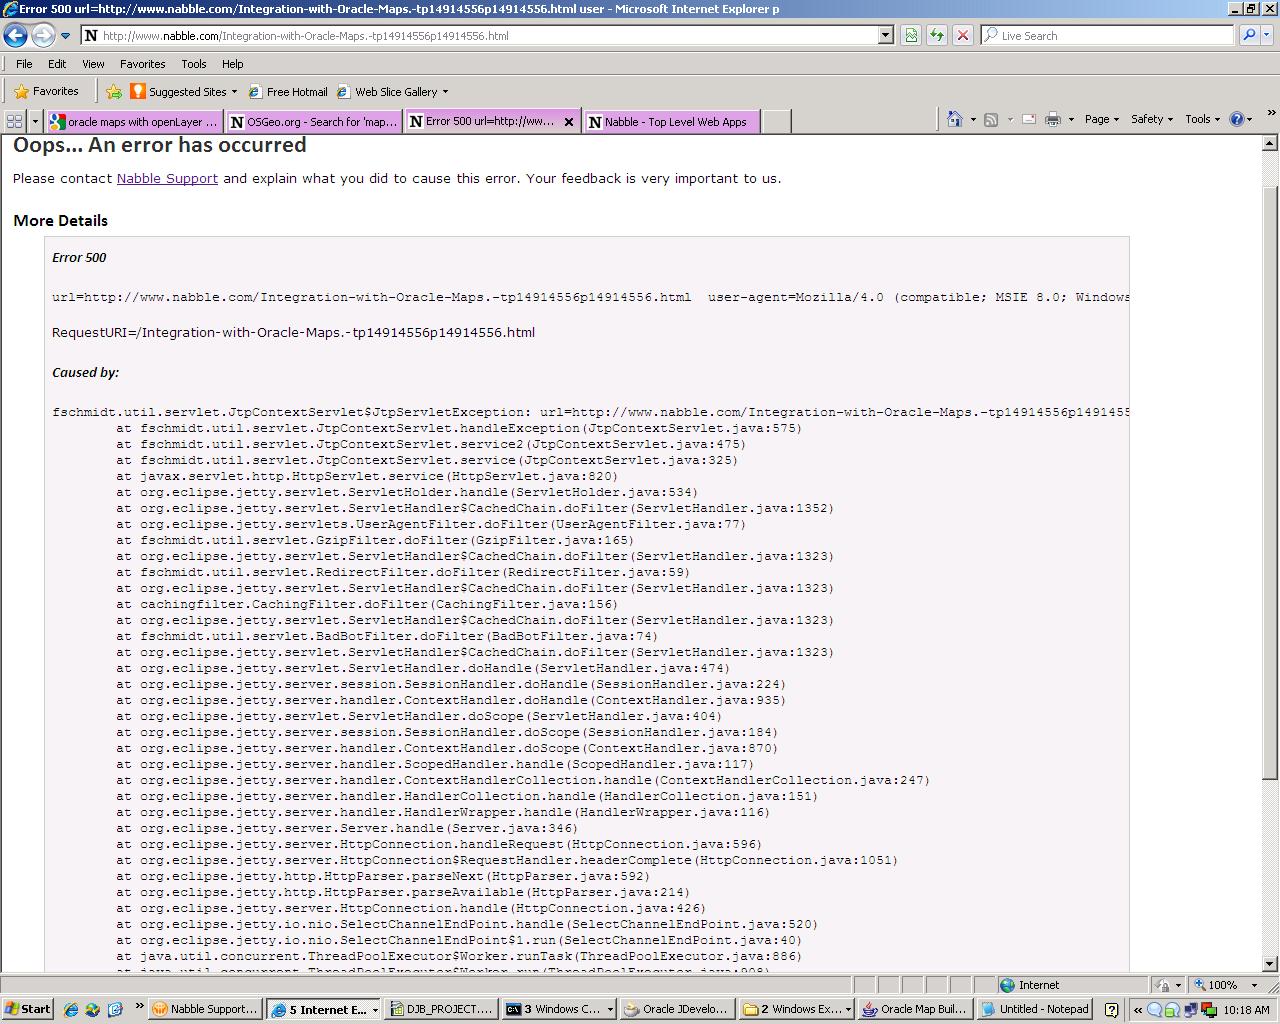
Task: Open the Page dropdown menu
Action: coord(1101,119)
